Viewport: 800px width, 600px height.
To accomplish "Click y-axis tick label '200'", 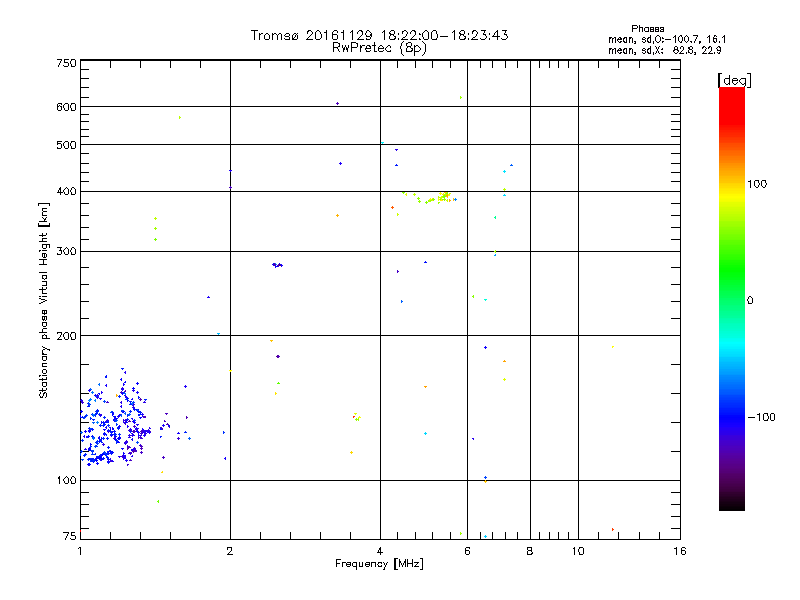I will point(67,336).
